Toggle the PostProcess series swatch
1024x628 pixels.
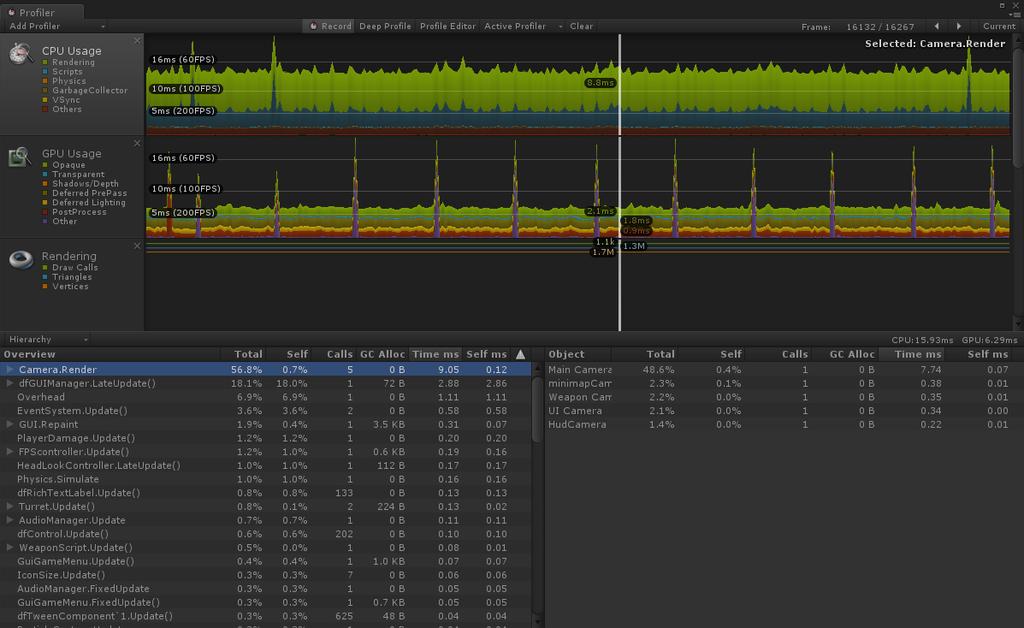point(45,212)
